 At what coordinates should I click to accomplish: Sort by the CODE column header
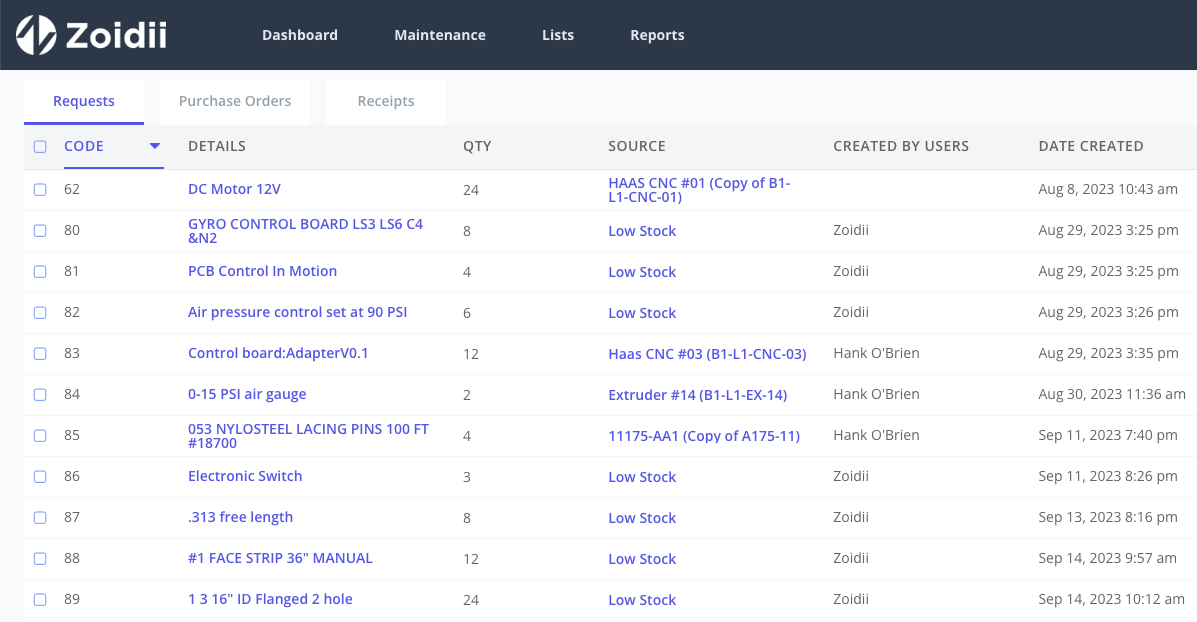[x=84, y=147]
